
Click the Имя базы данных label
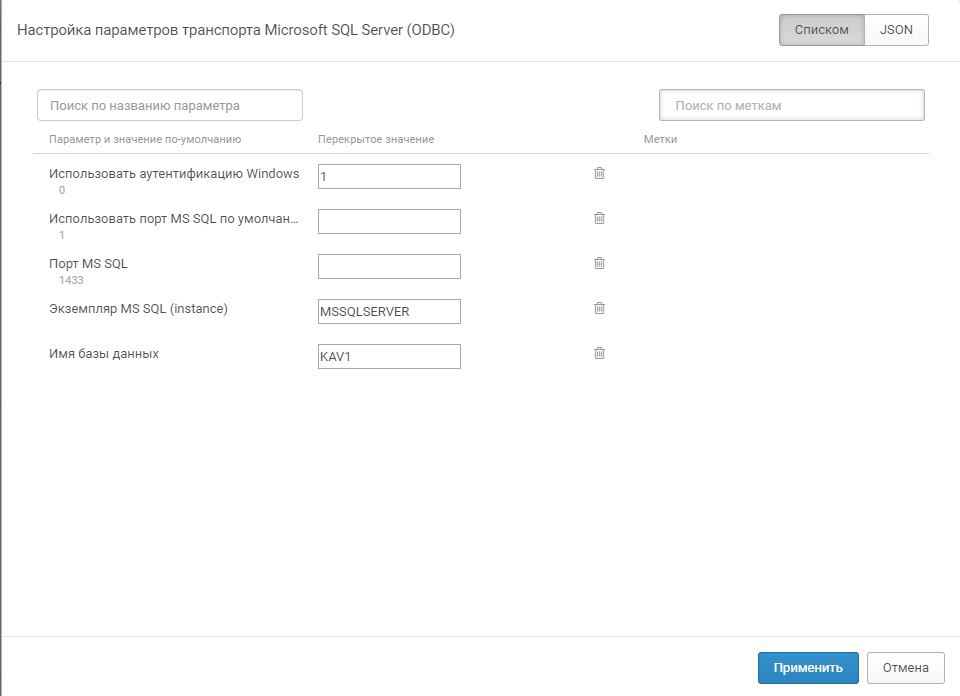pos(104,354)
